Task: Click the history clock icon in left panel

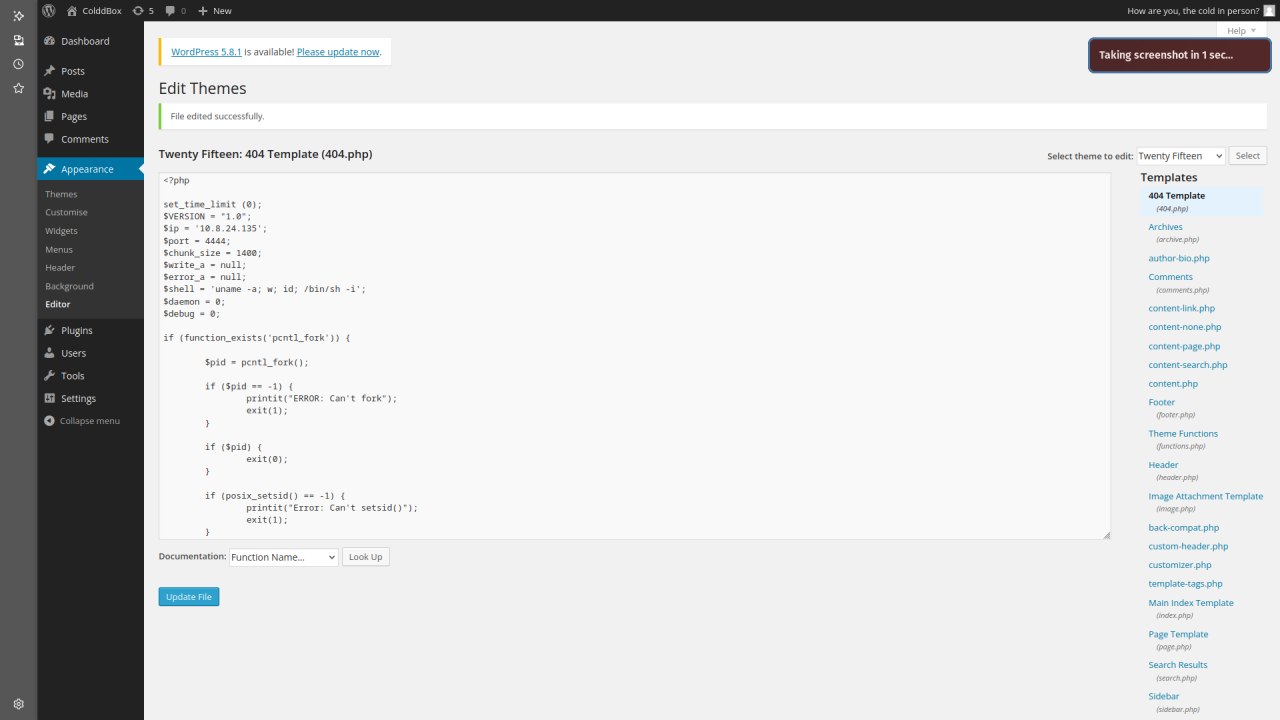Action: pyautogui.click(x=18, y=64)
